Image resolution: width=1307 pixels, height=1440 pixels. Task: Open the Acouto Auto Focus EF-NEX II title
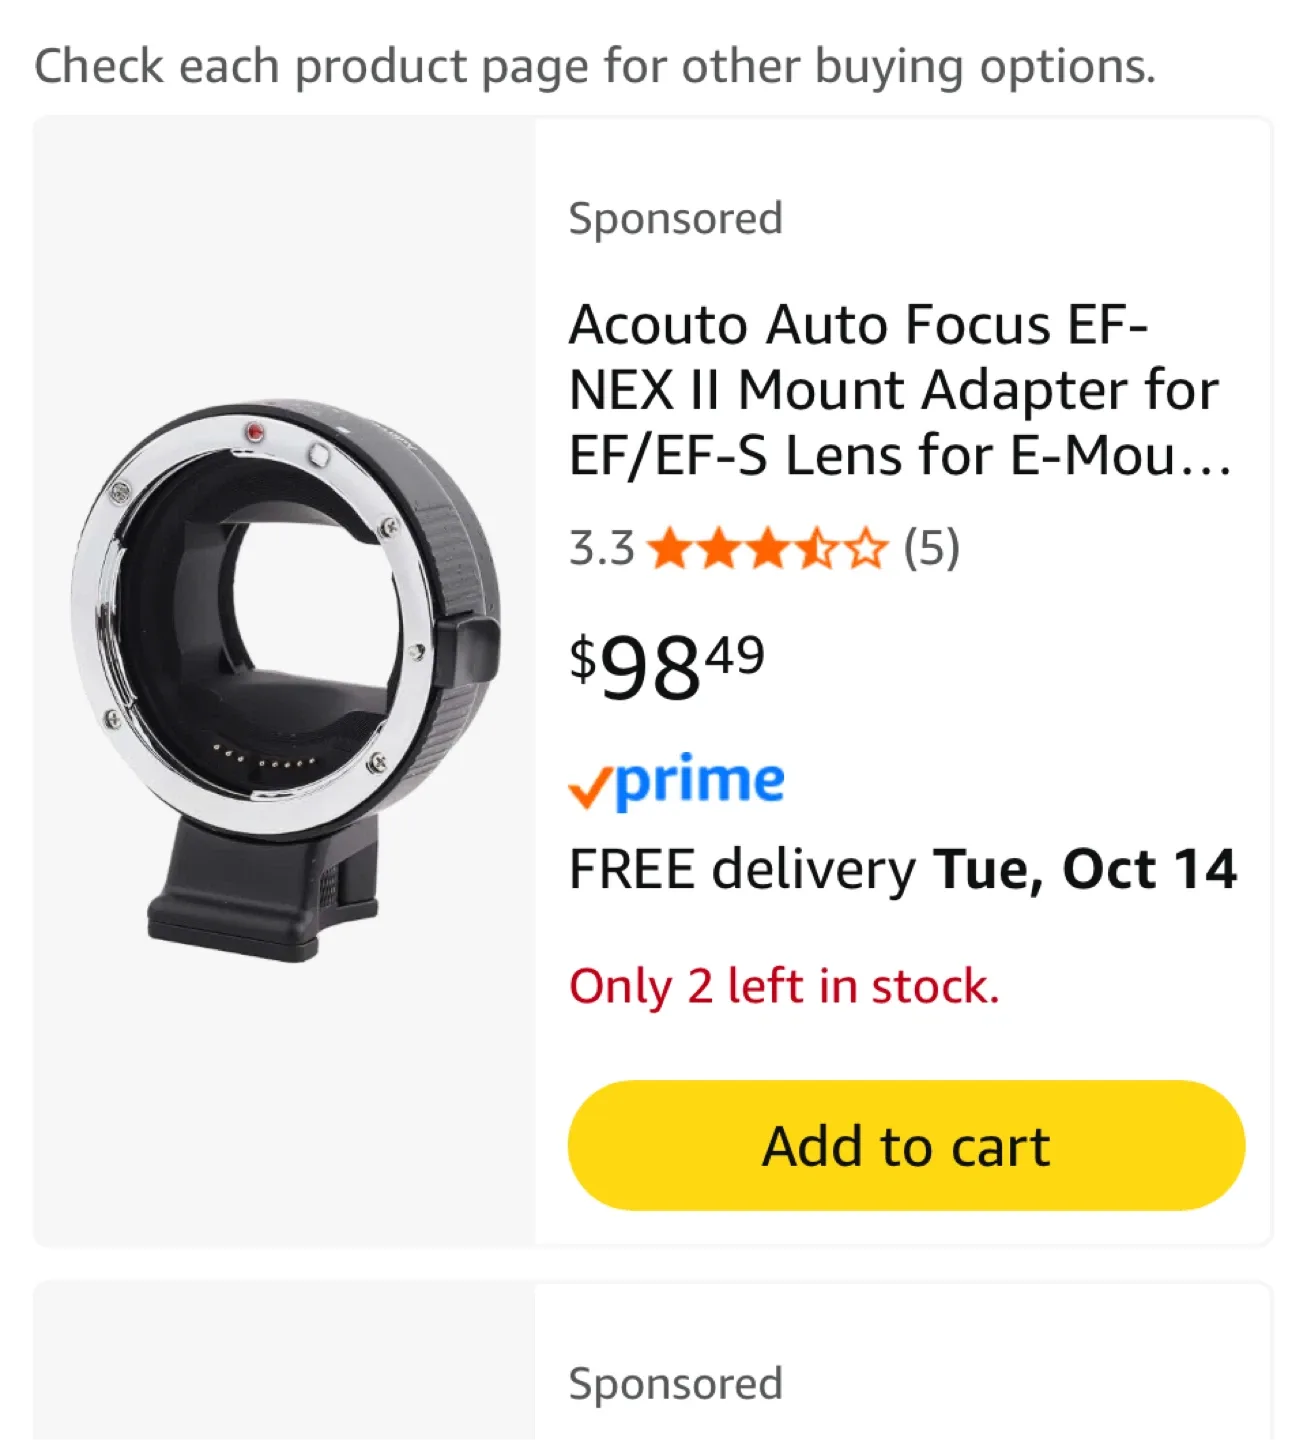coord(895,390)
